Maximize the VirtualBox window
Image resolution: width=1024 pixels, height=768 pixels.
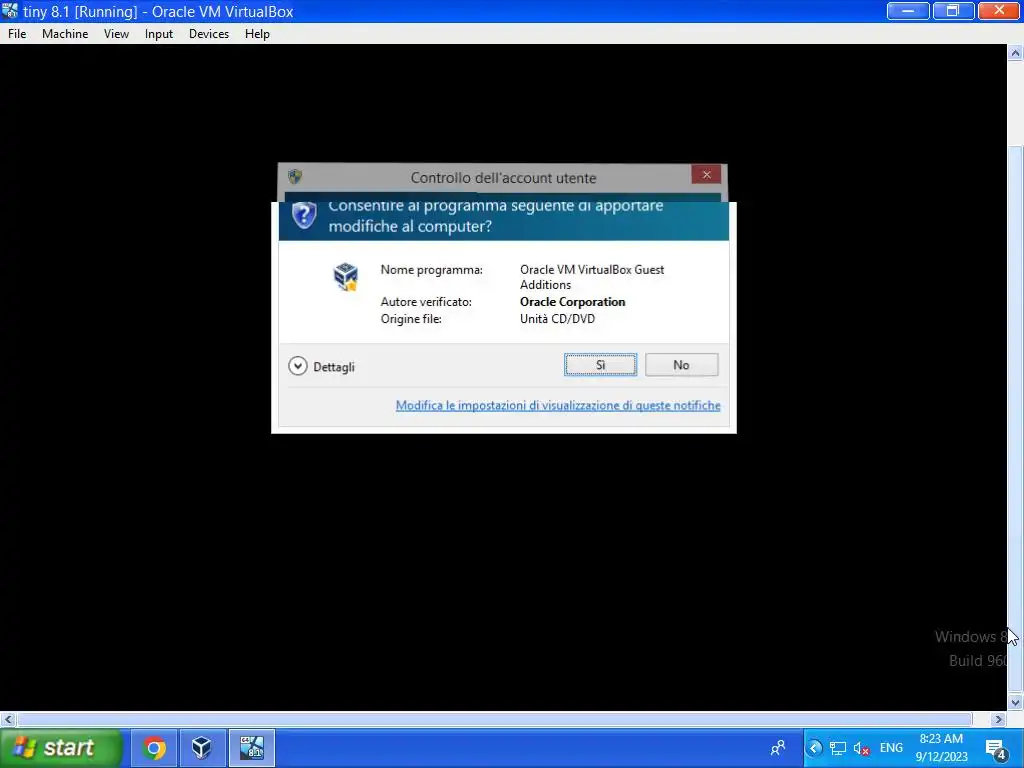coord(953,11)
